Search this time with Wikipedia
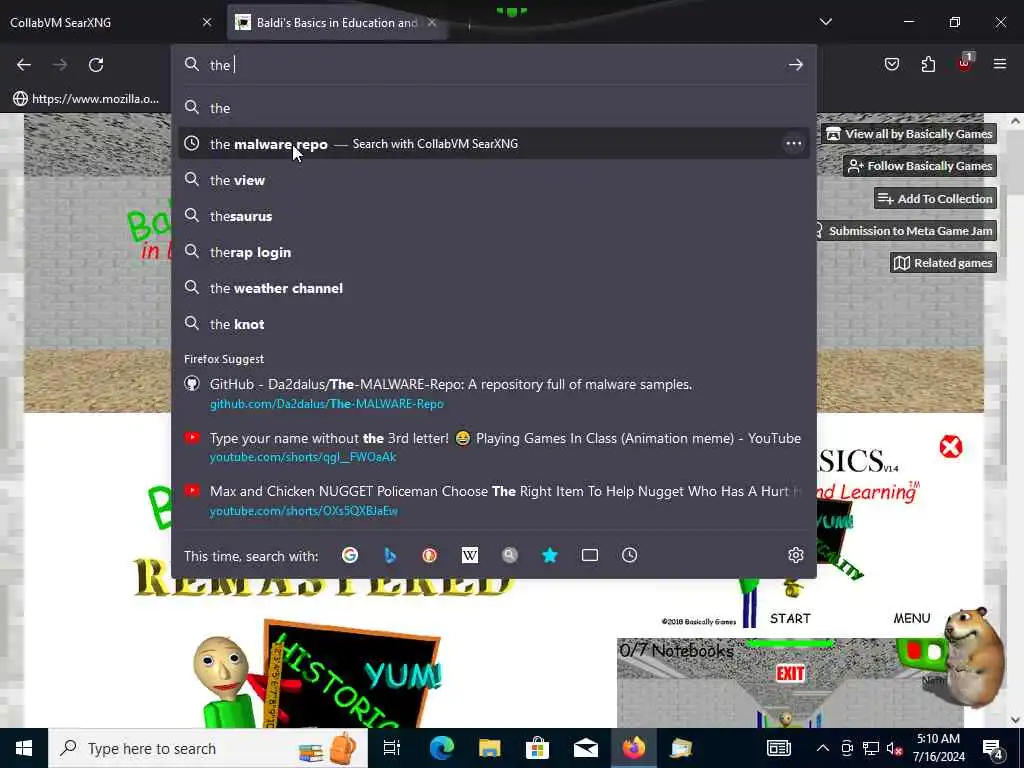The image size is (1024, 768). tap(470, 555)
